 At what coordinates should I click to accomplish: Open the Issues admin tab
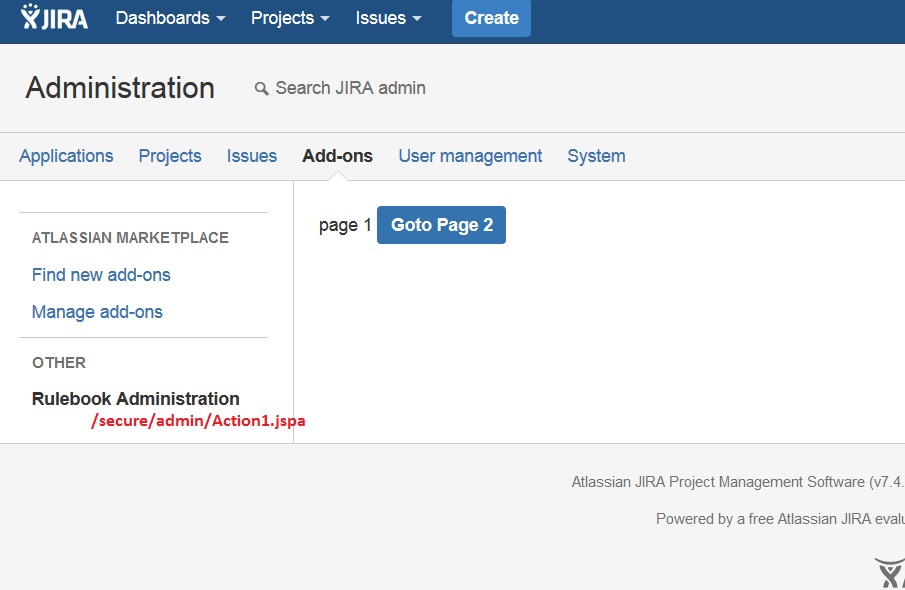(x=252, y=156)
